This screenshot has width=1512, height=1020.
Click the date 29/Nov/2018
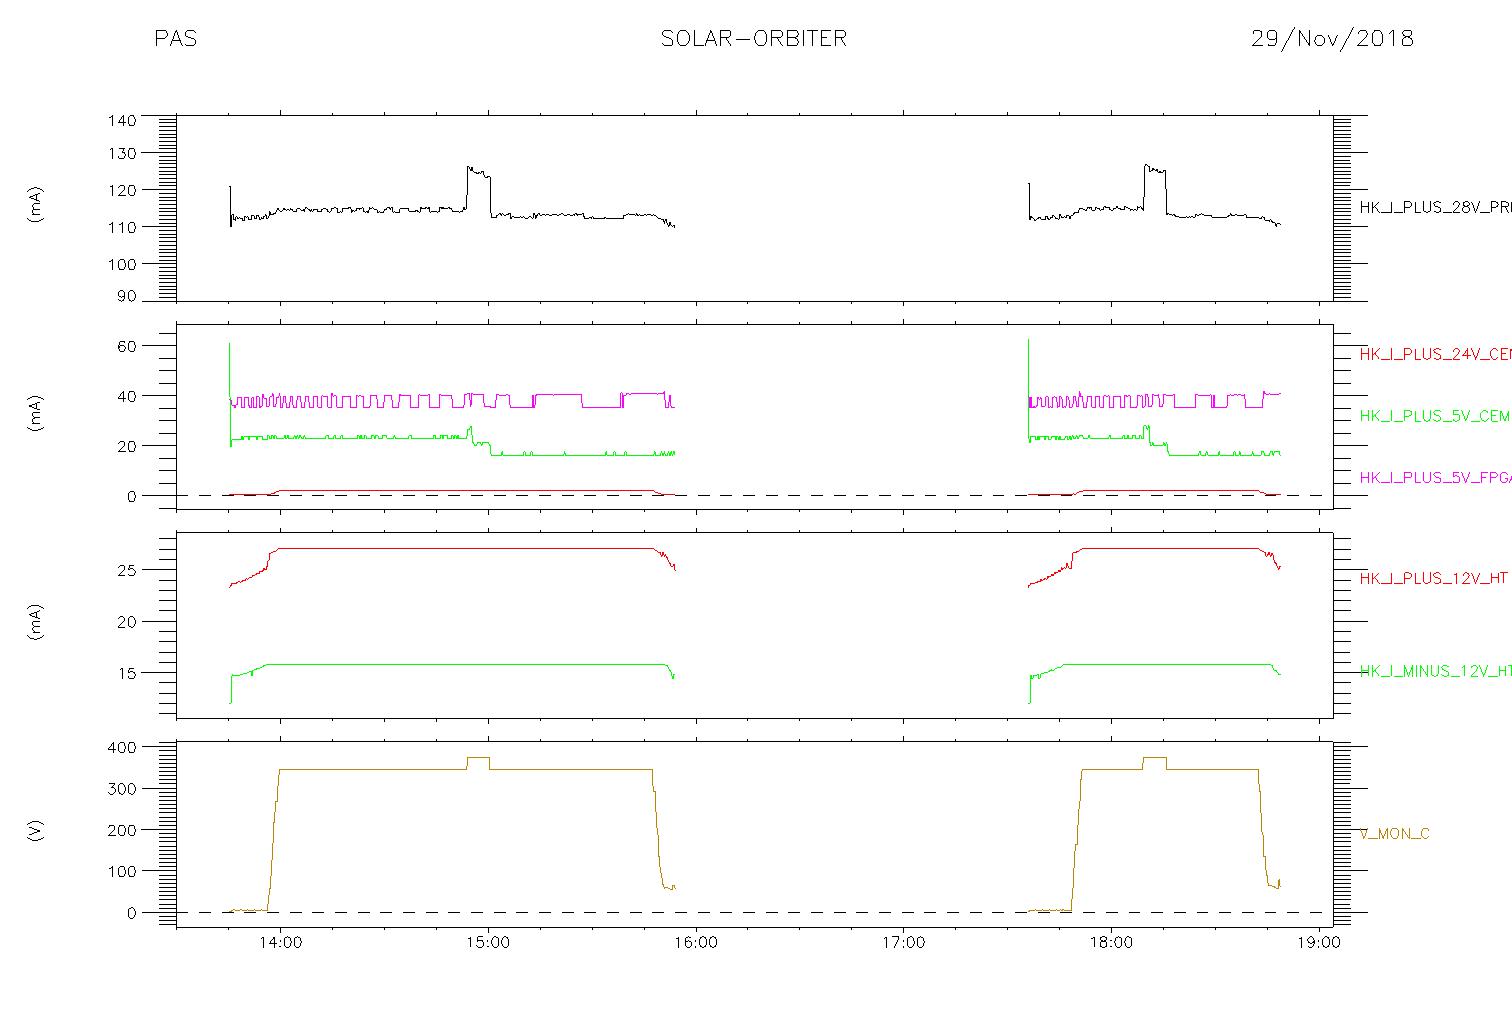[x=1332, y=38]
